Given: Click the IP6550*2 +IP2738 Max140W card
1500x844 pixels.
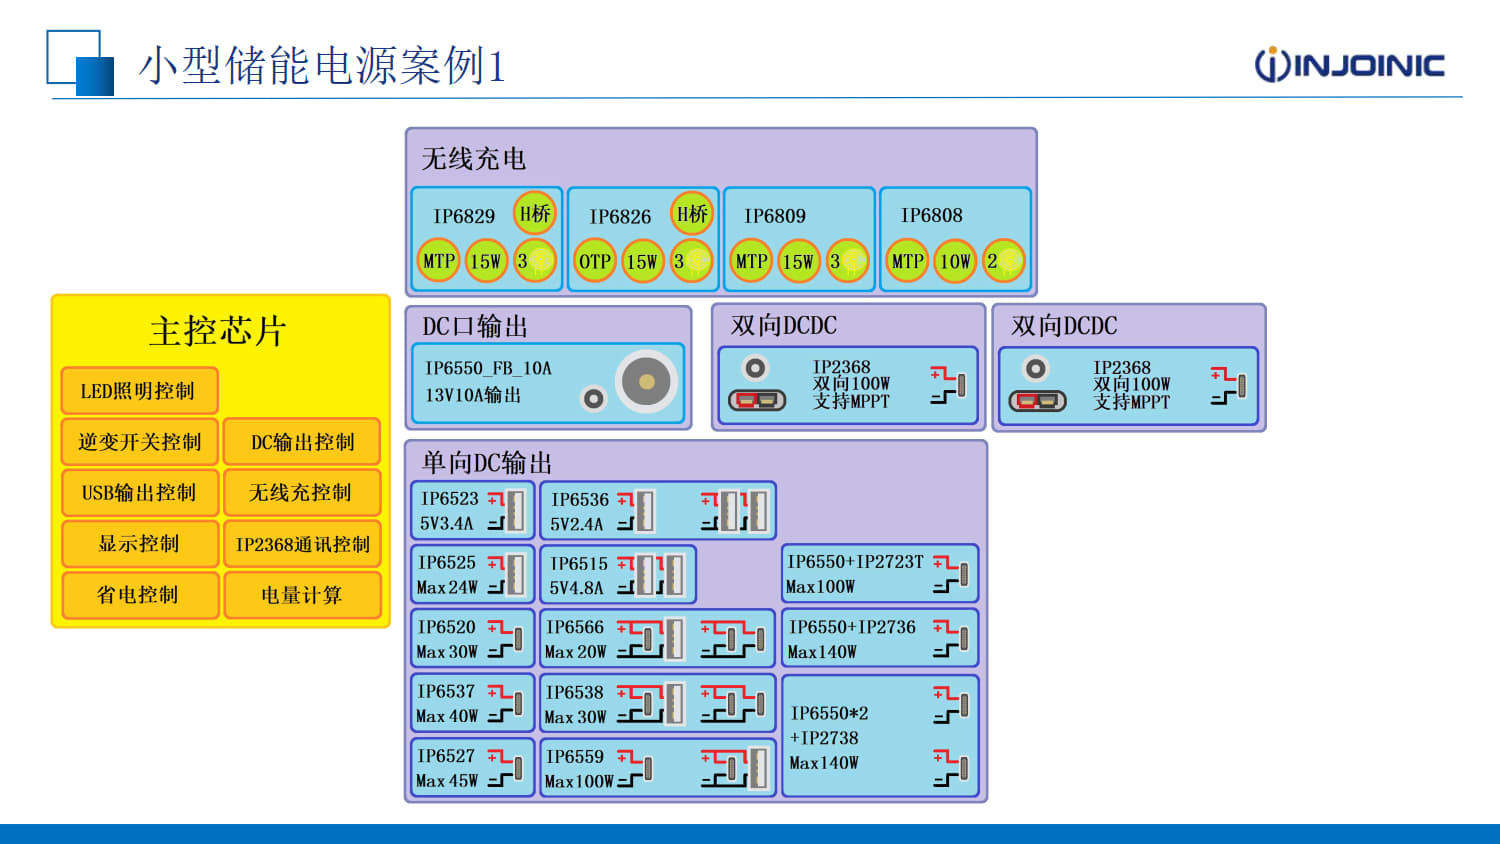Looking at the screenshot, I should (x=880, y=736).
